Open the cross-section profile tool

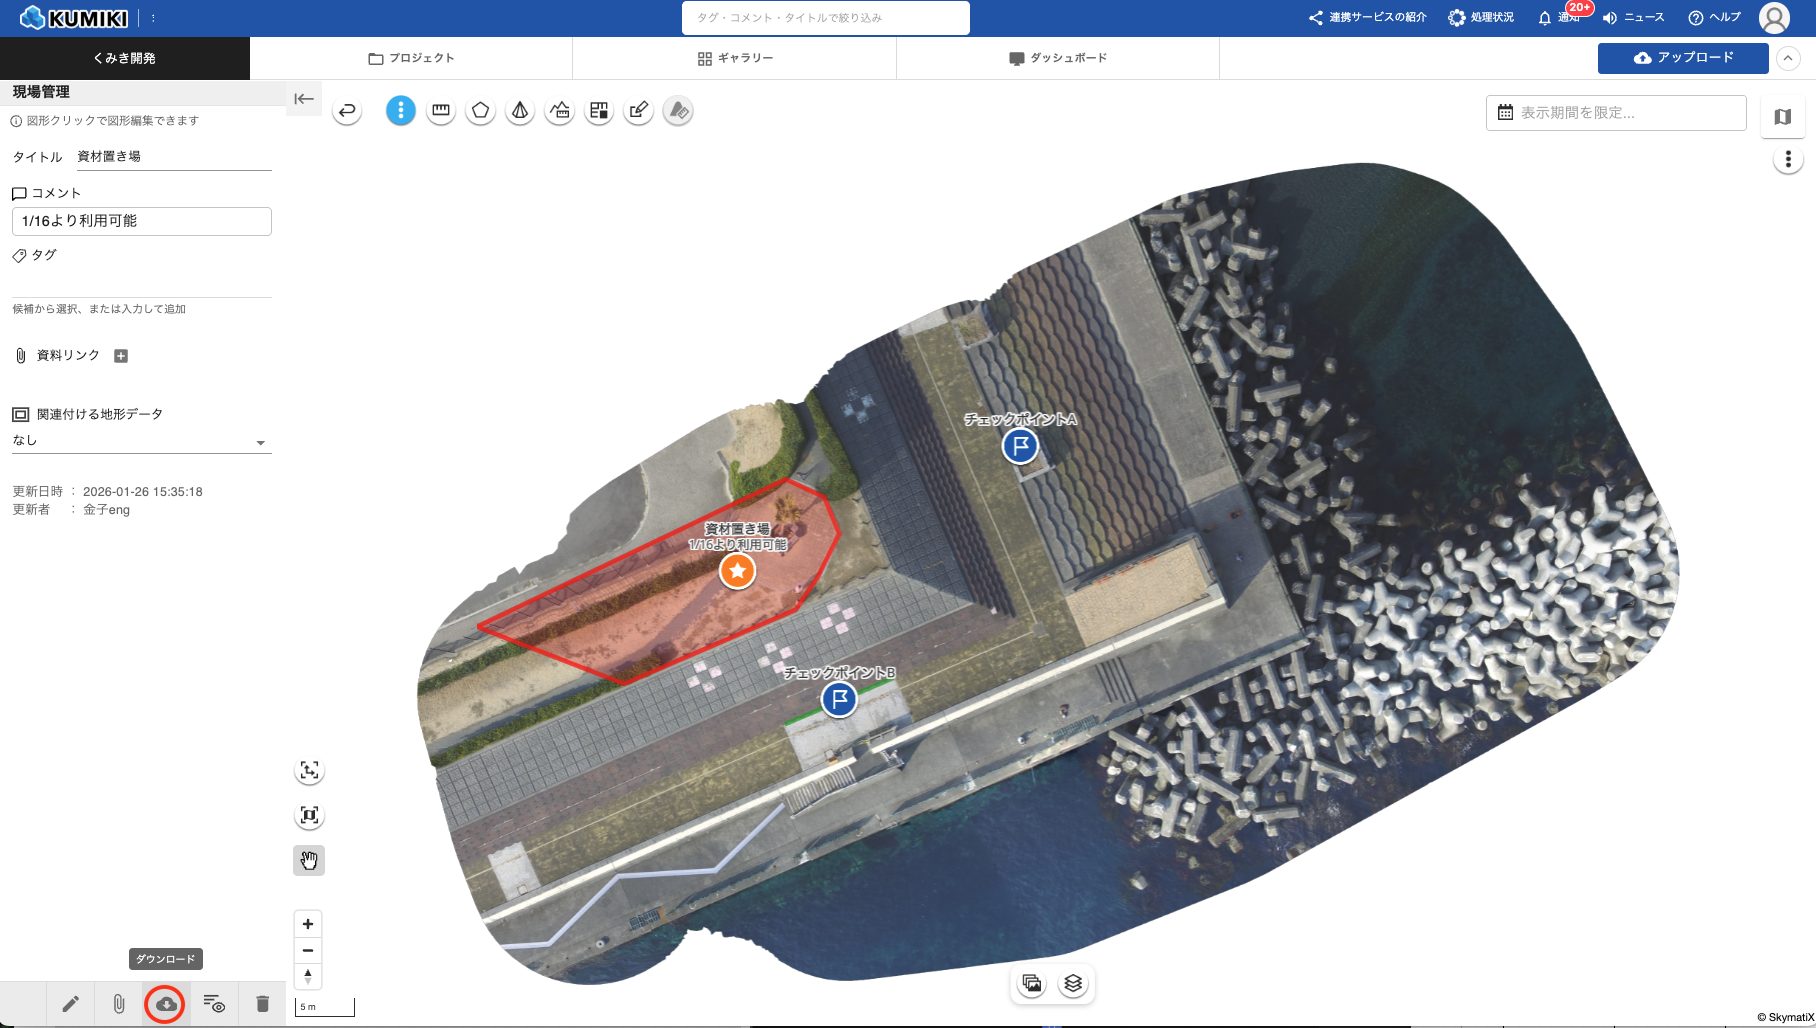click(560, 111)
